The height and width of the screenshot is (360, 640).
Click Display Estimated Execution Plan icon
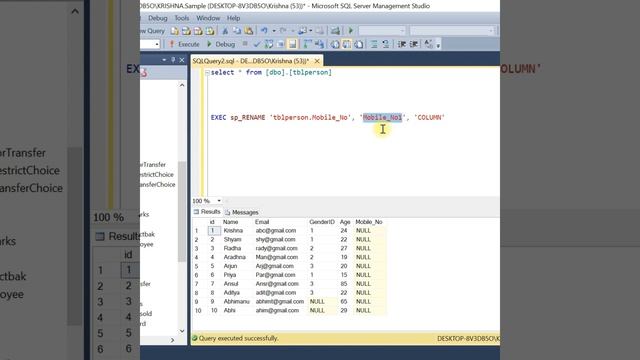pyautogui.click(x=269, y=44)
